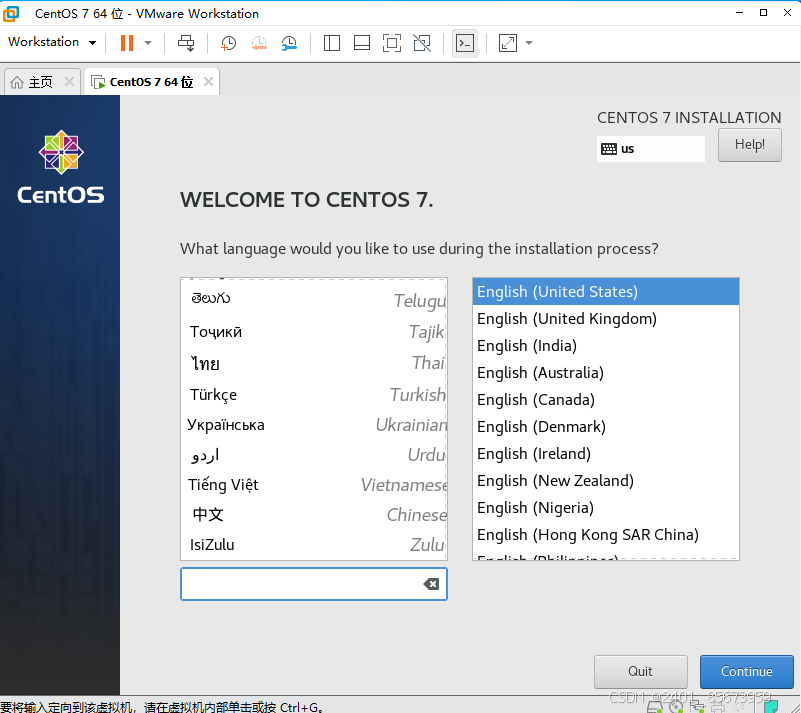Open the console view

(465, 43)
